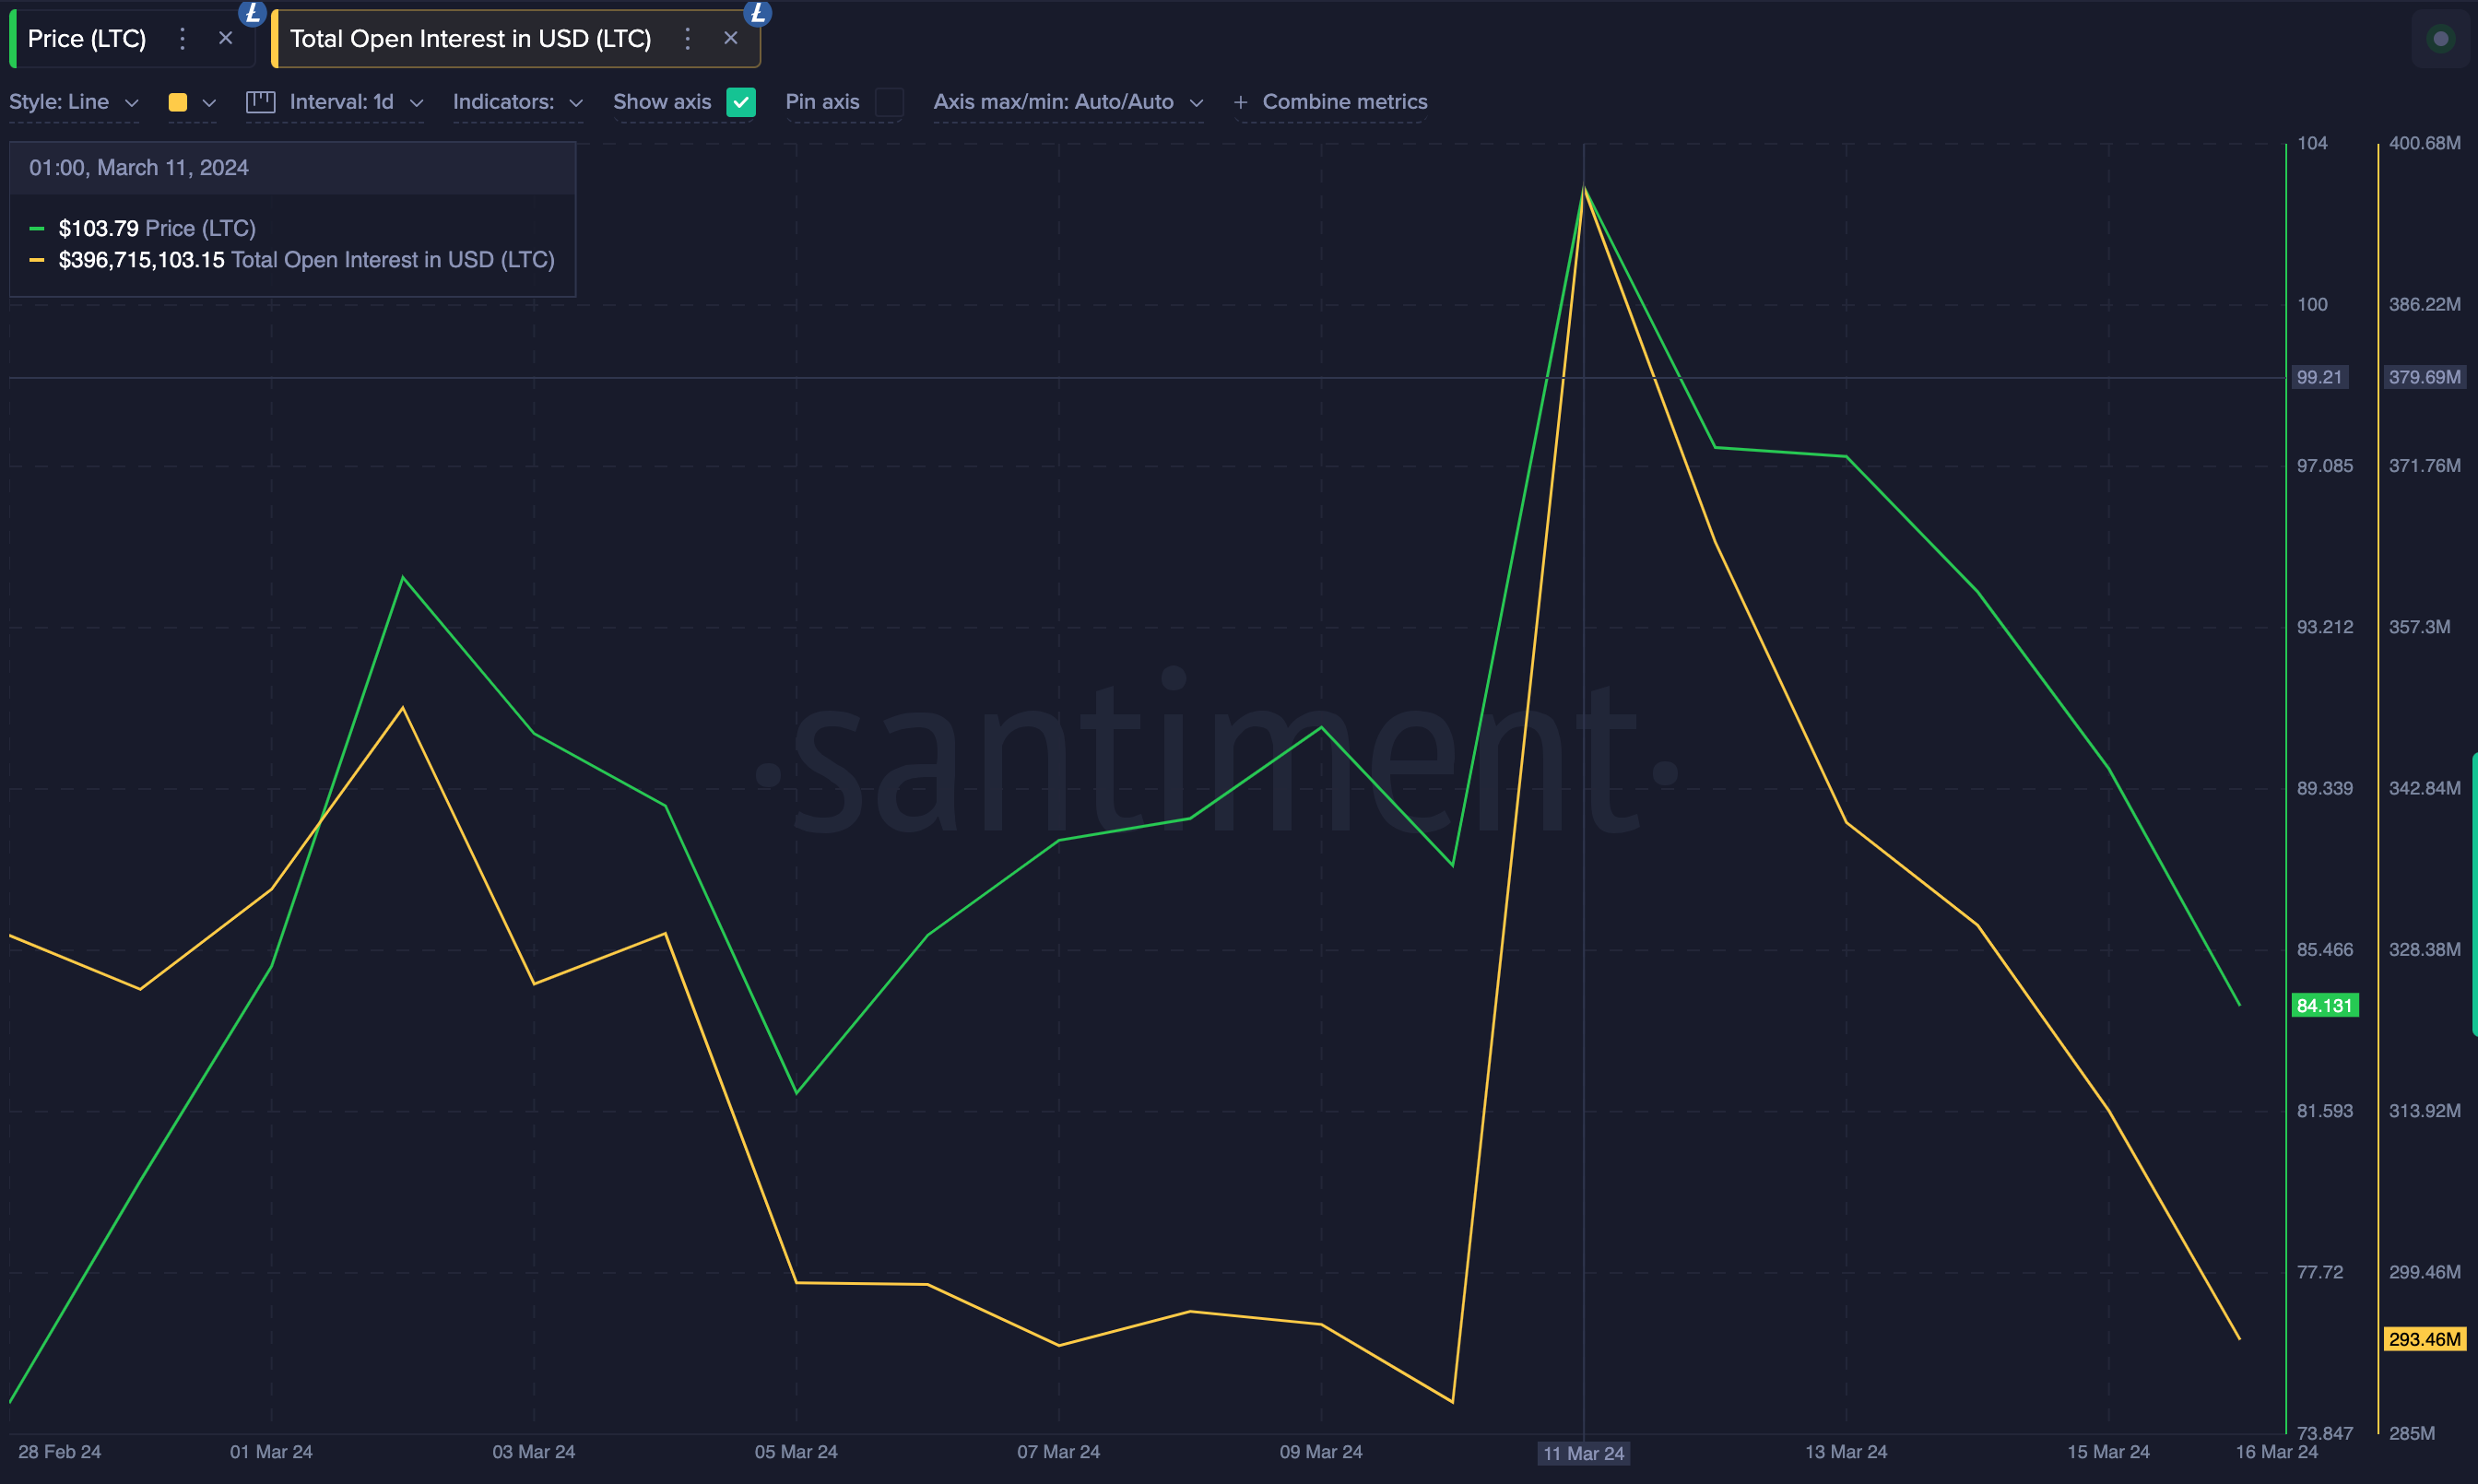This screenshot has width=2478, height=1484.
Task: Click the green status dot icon
Action: pyautogui.click(x=2440, y=39)
